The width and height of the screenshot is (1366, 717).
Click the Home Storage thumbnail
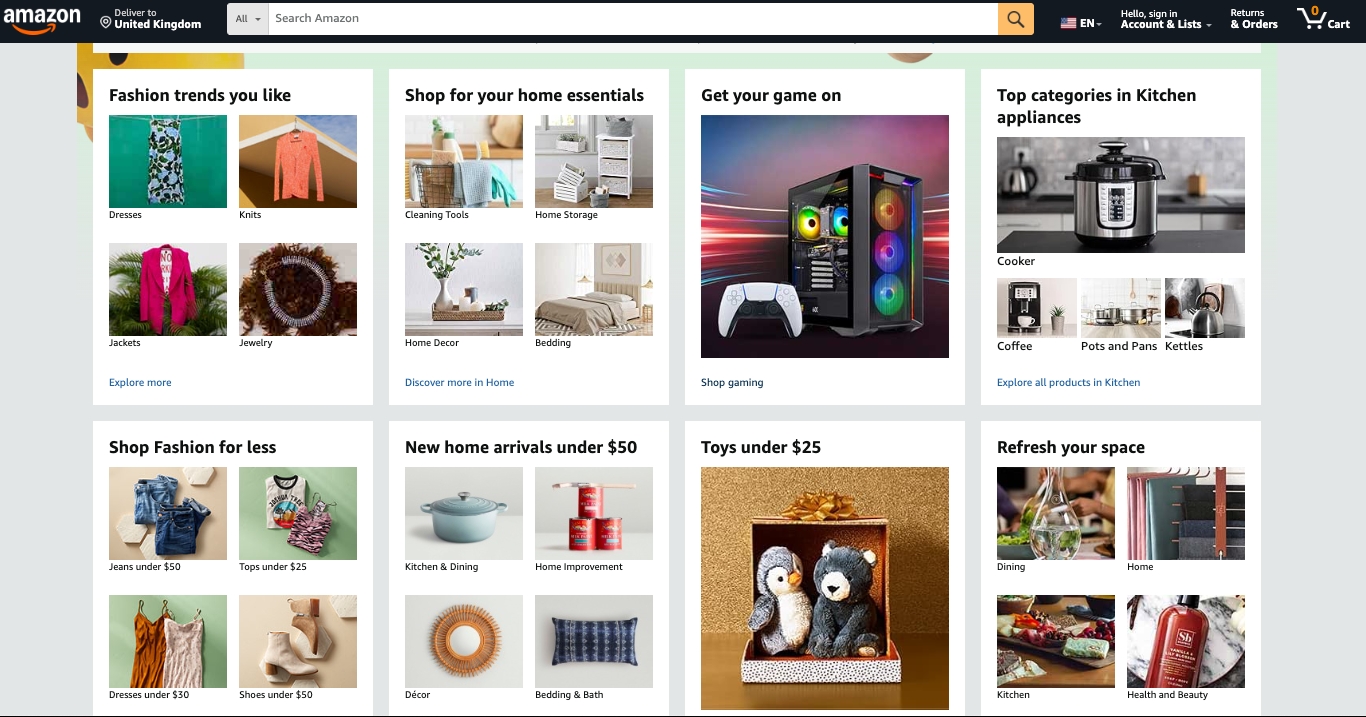(x=594, y=161)
